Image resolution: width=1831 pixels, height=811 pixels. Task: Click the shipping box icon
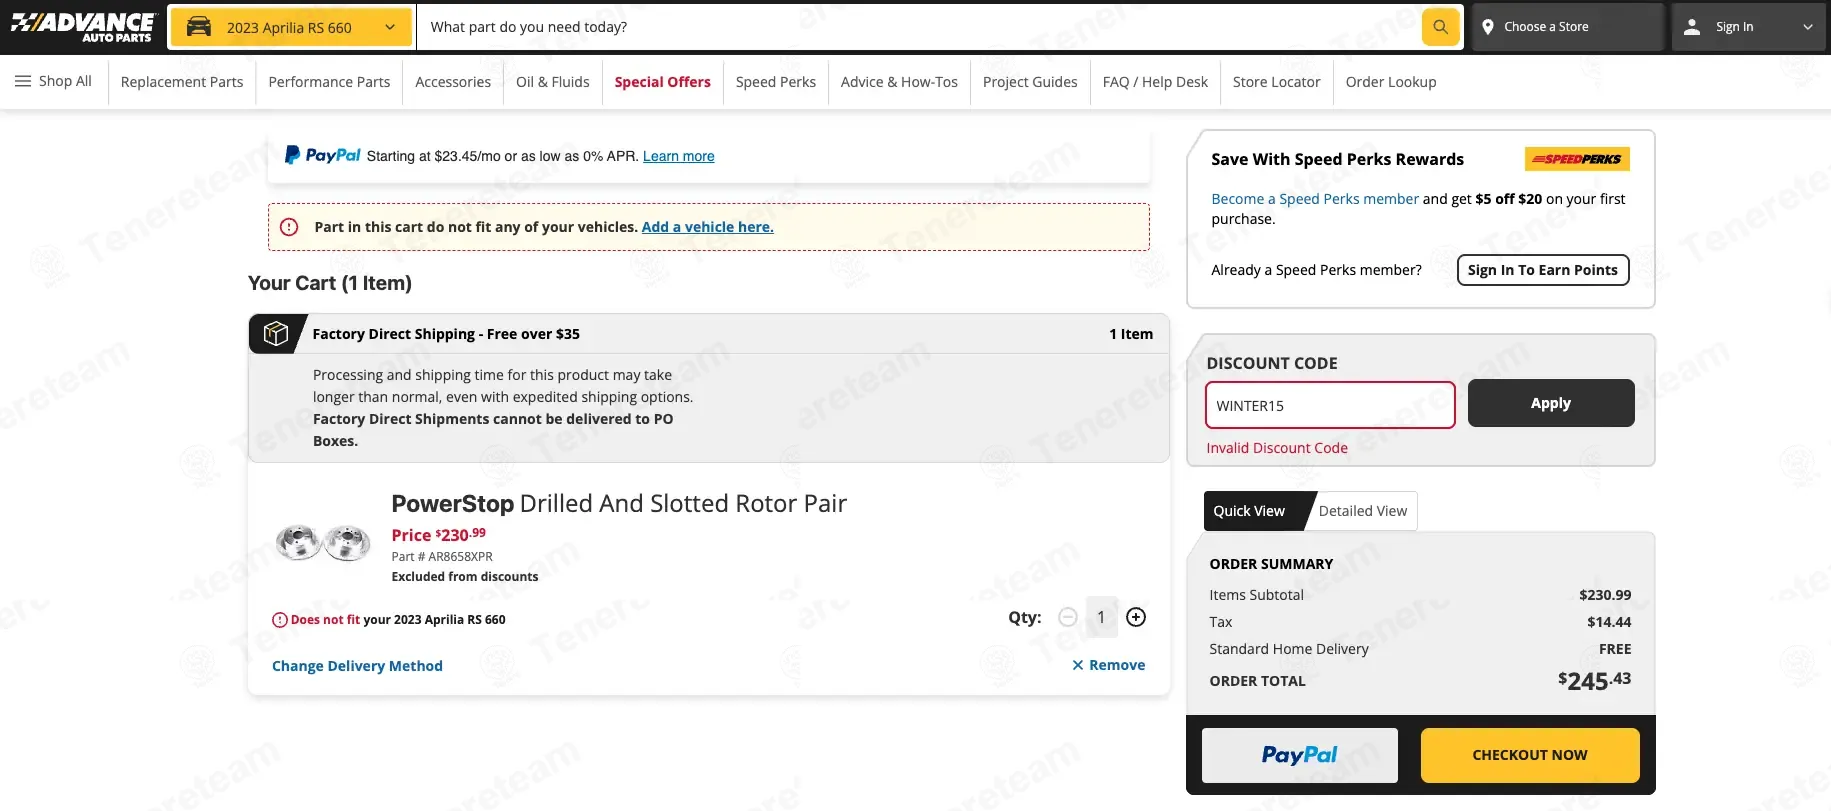(x=275, y=334)
